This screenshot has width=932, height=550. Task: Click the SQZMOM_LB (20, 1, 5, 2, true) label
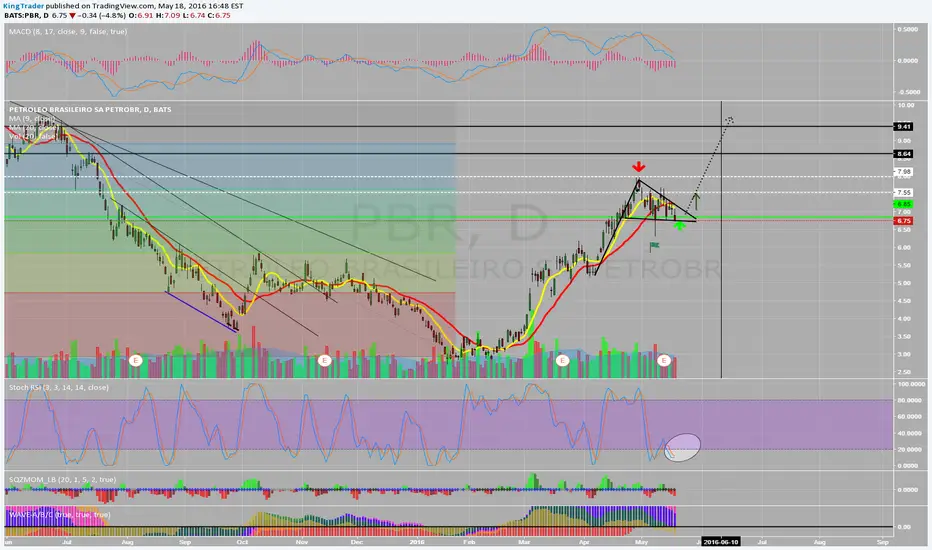[62, 479]
